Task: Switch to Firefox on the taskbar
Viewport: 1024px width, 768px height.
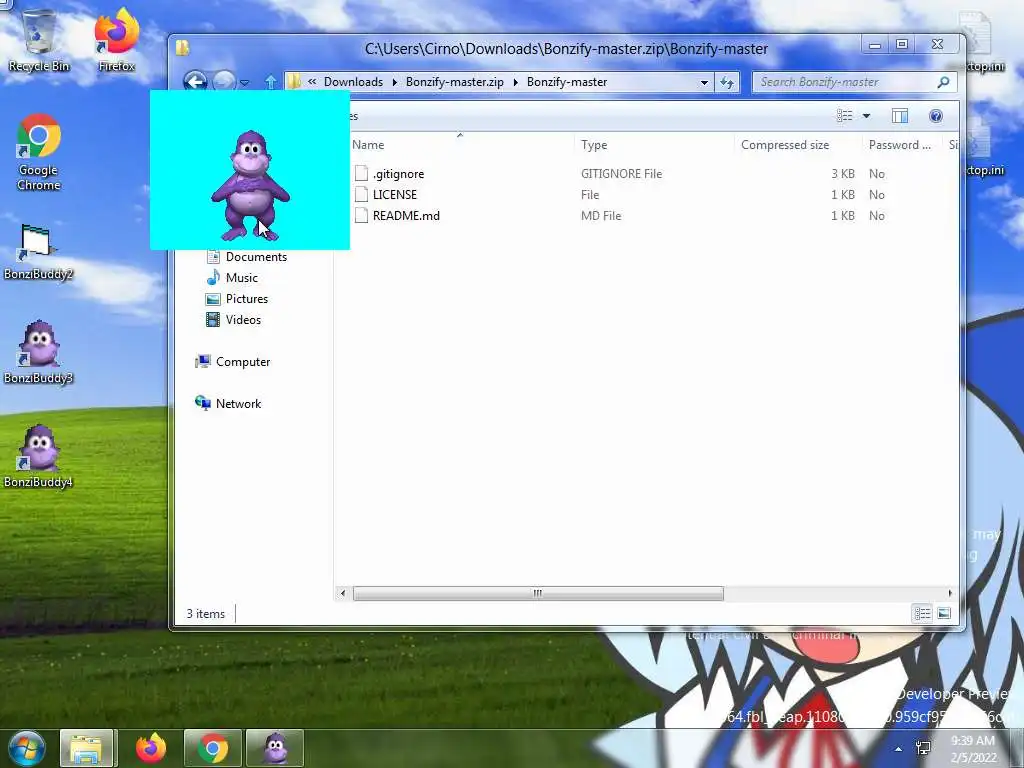Action: (x=151, y=748)
